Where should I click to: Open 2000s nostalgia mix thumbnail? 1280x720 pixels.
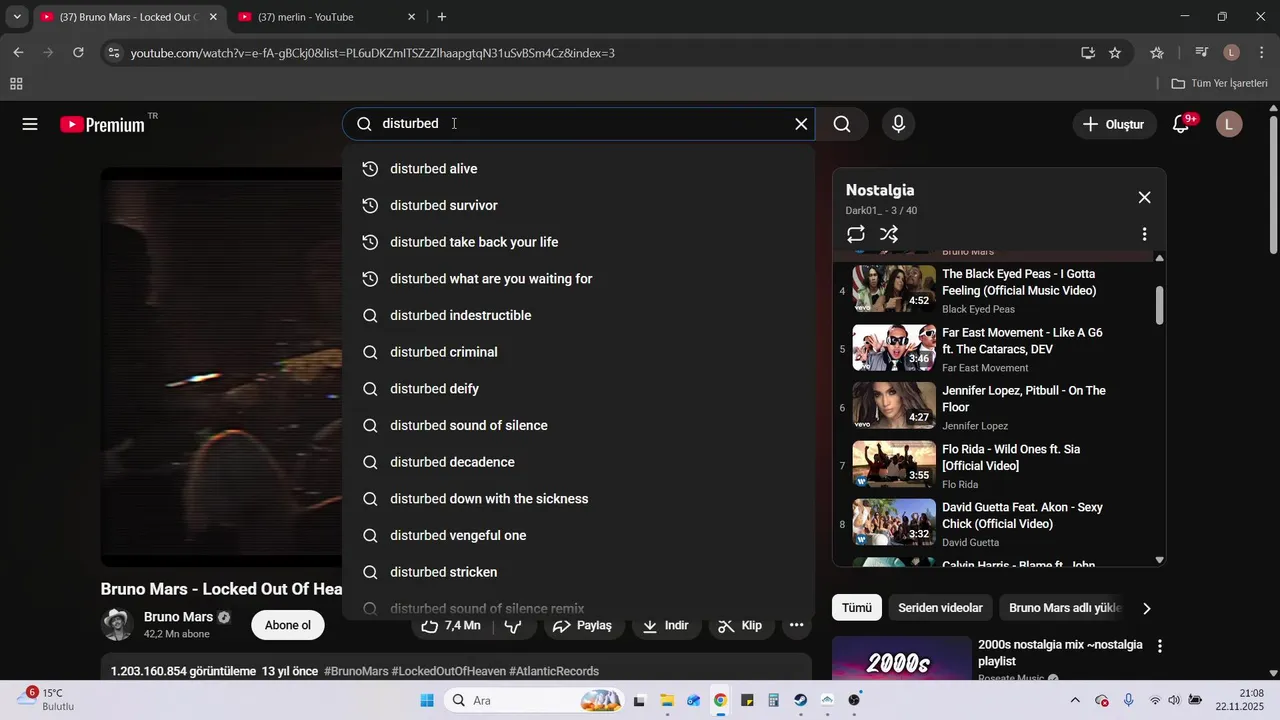902,660
